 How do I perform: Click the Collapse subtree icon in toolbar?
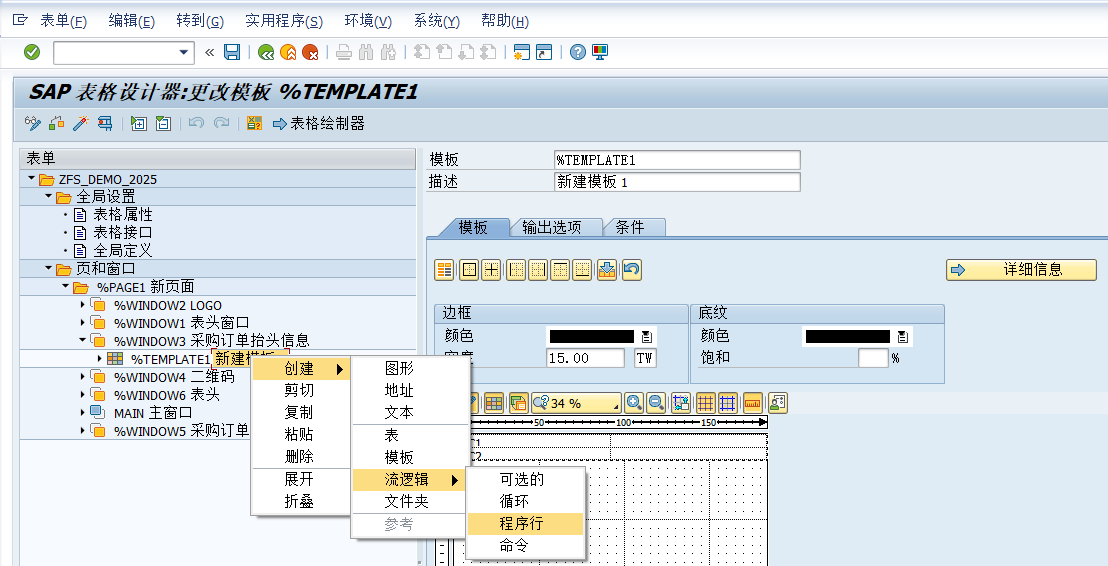pyautogui.click(x=163, y=124)
